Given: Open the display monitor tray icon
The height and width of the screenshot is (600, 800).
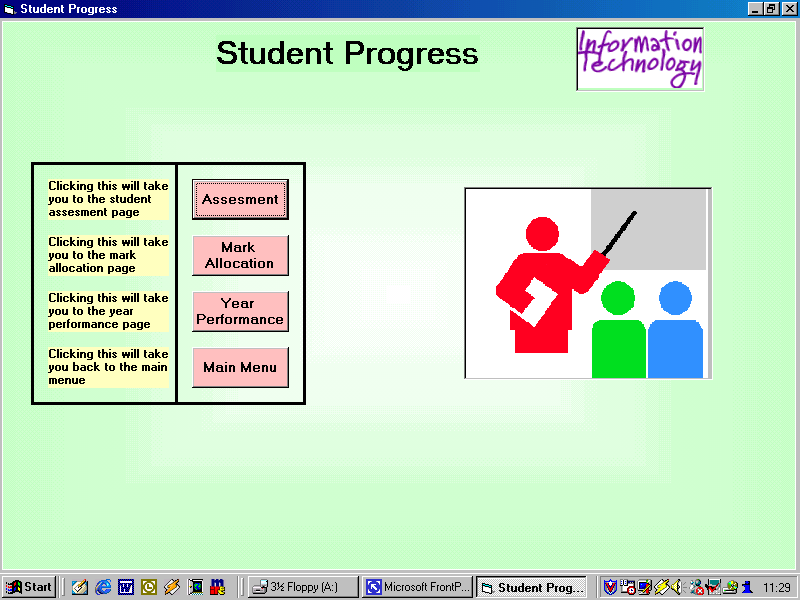Looking at the screenshot, I should (x=645, y=588).
